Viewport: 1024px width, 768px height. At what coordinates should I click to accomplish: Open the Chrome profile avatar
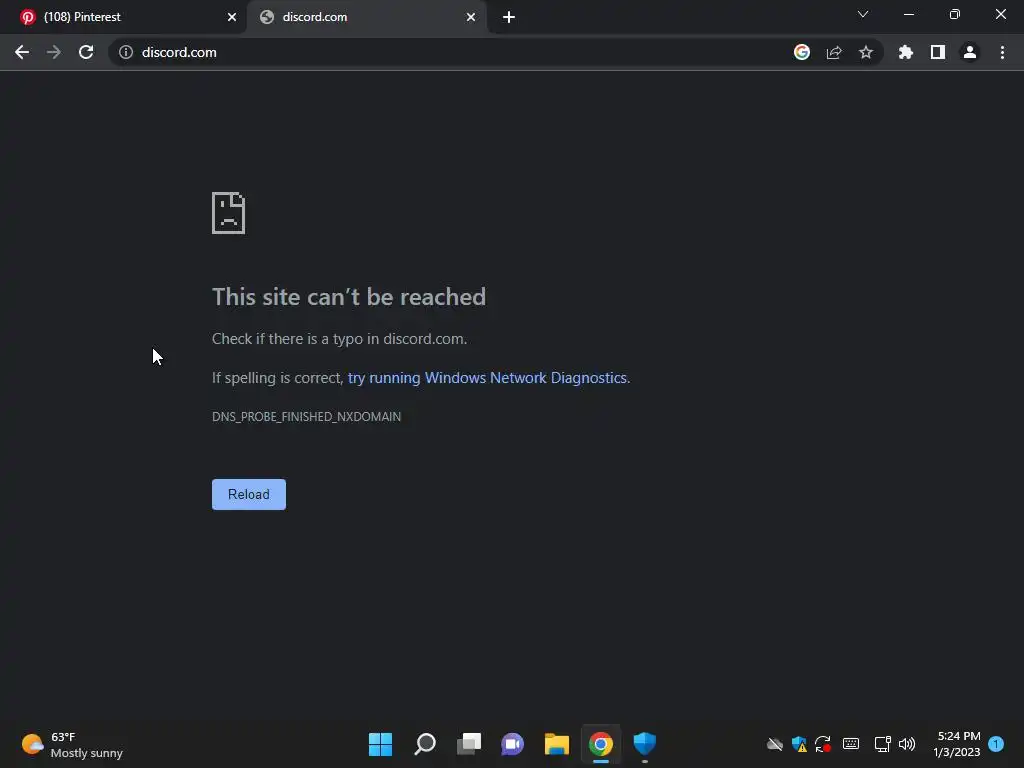(970, 52)
